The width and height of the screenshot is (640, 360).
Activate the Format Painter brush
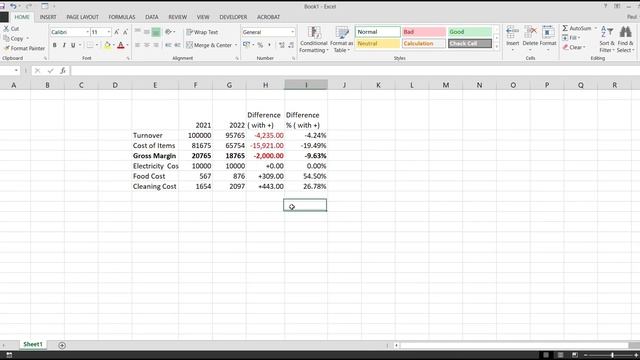[6, 48]
